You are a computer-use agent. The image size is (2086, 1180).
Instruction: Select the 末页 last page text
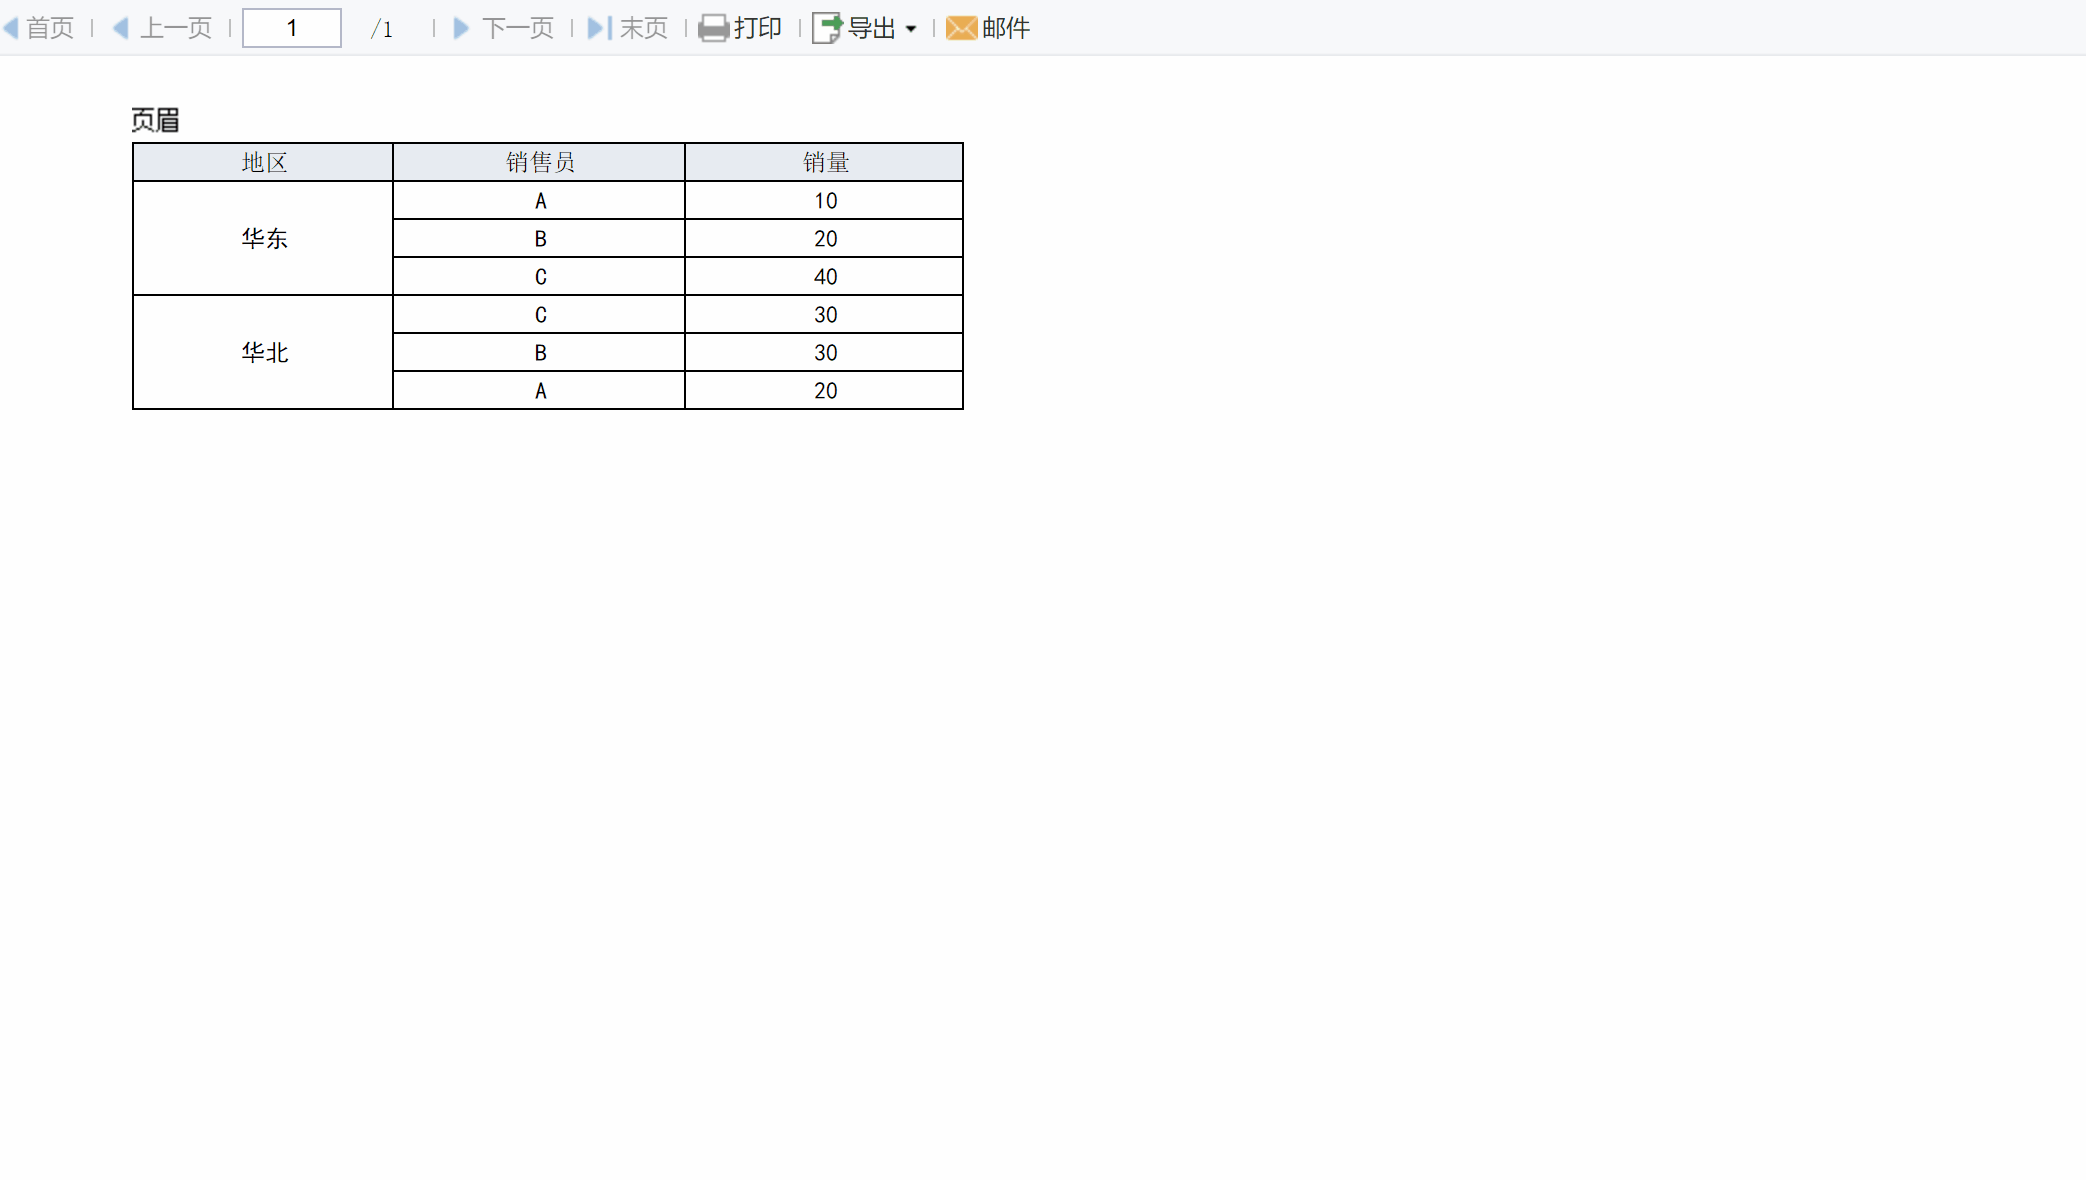pos(644,28)
